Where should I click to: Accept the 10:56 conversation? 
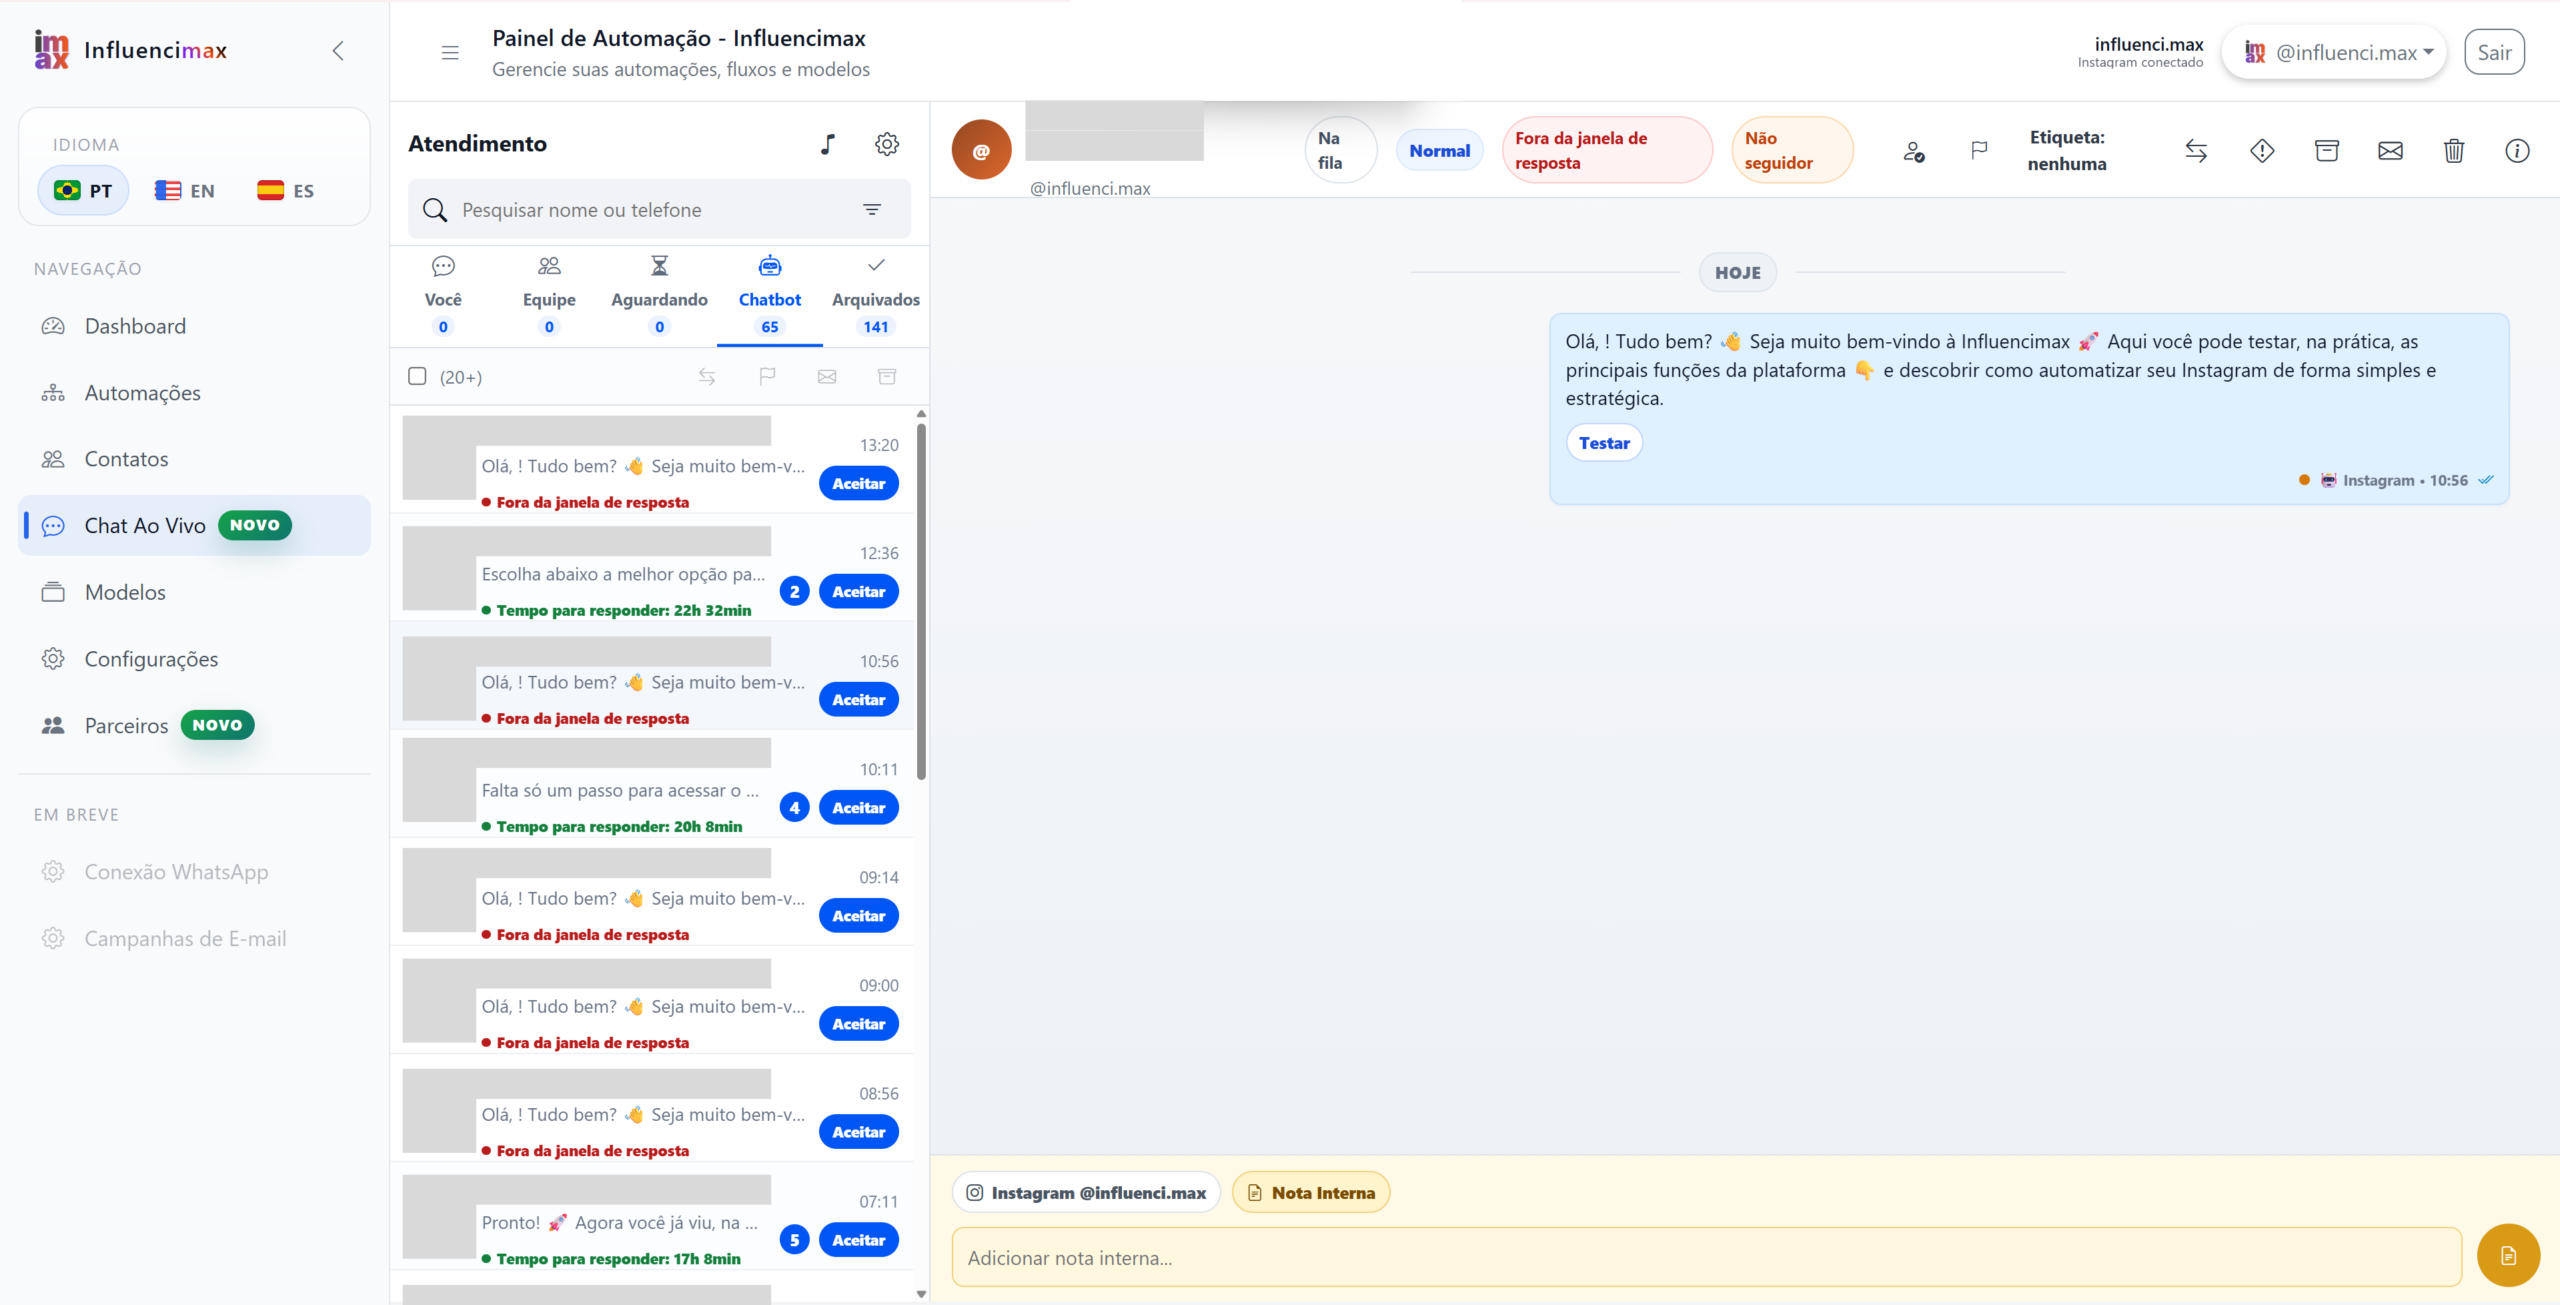[858, 699]
